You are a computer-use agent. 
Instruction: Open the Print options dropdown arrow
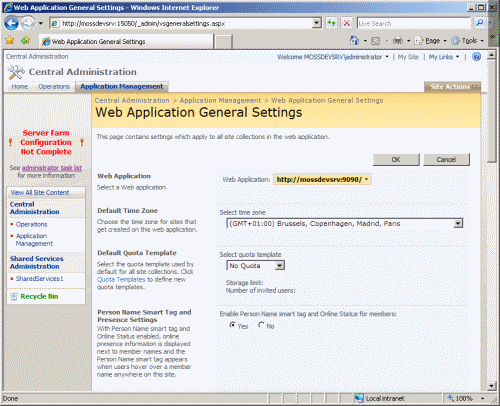coord(408,41)
